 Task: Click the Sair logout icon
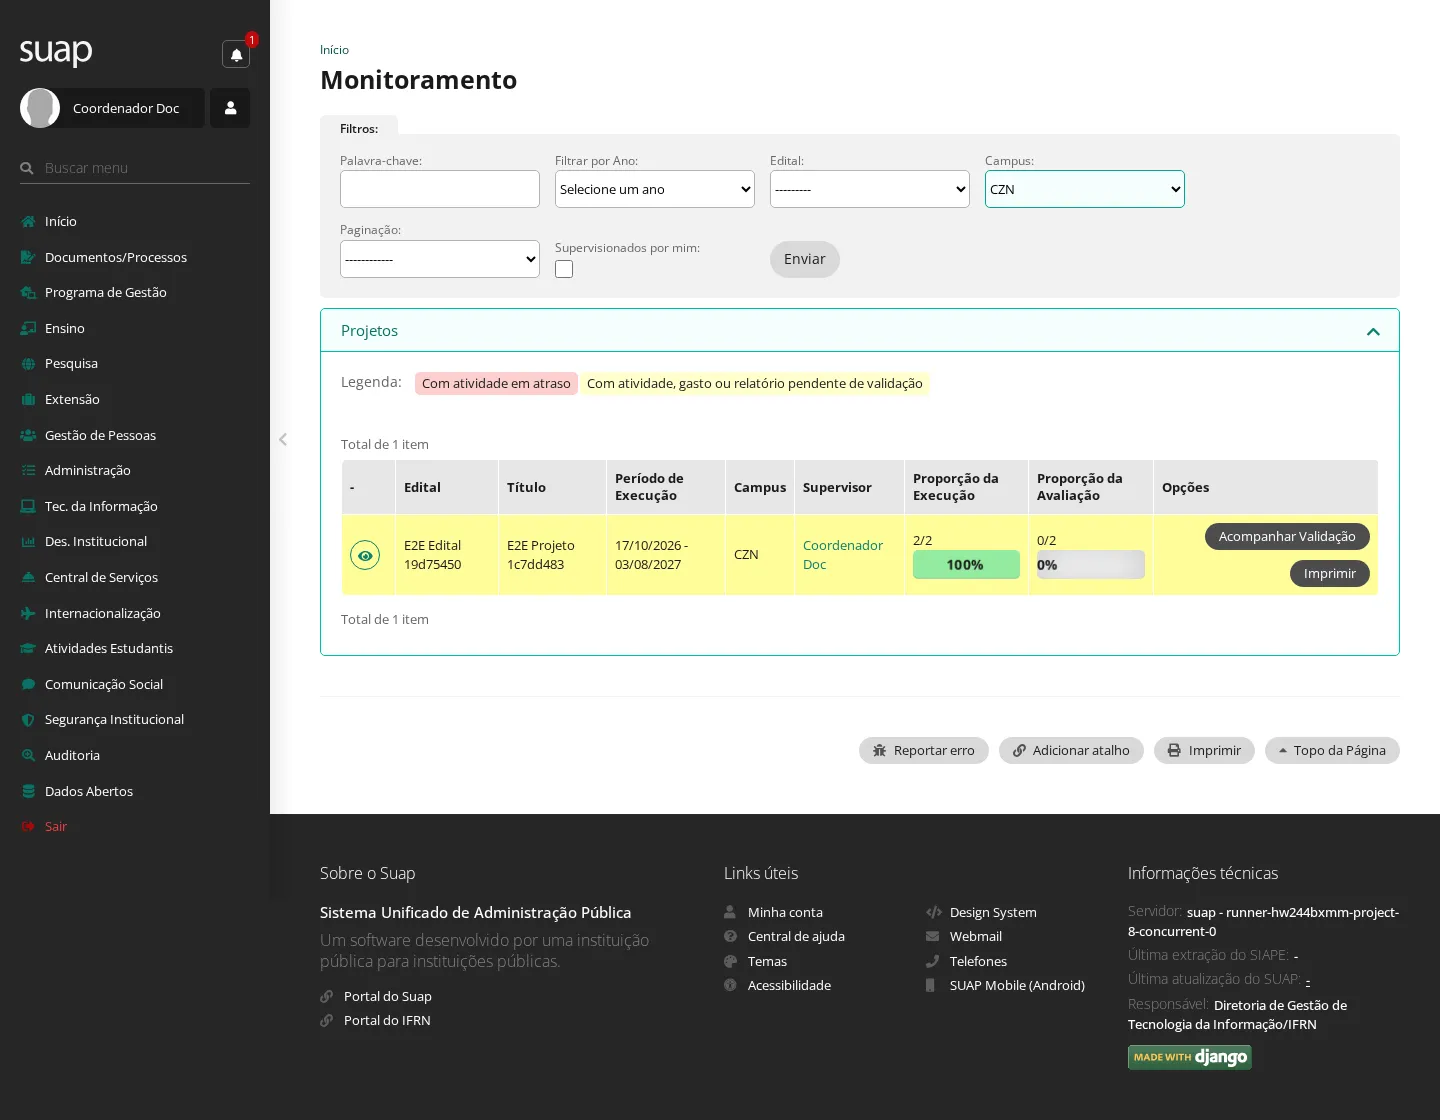[28, 827]
